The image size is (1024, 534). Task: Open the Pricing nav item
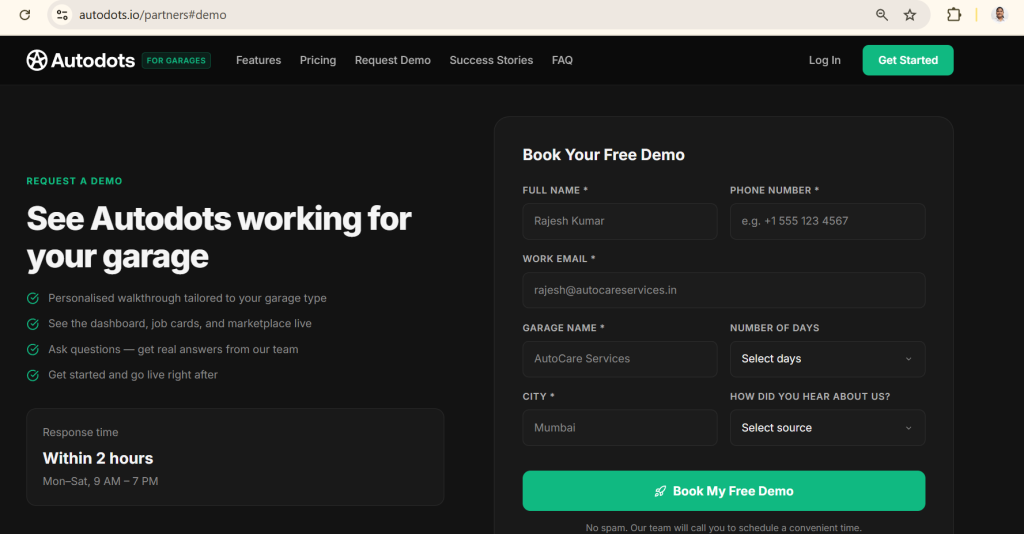tap(318, 60)
